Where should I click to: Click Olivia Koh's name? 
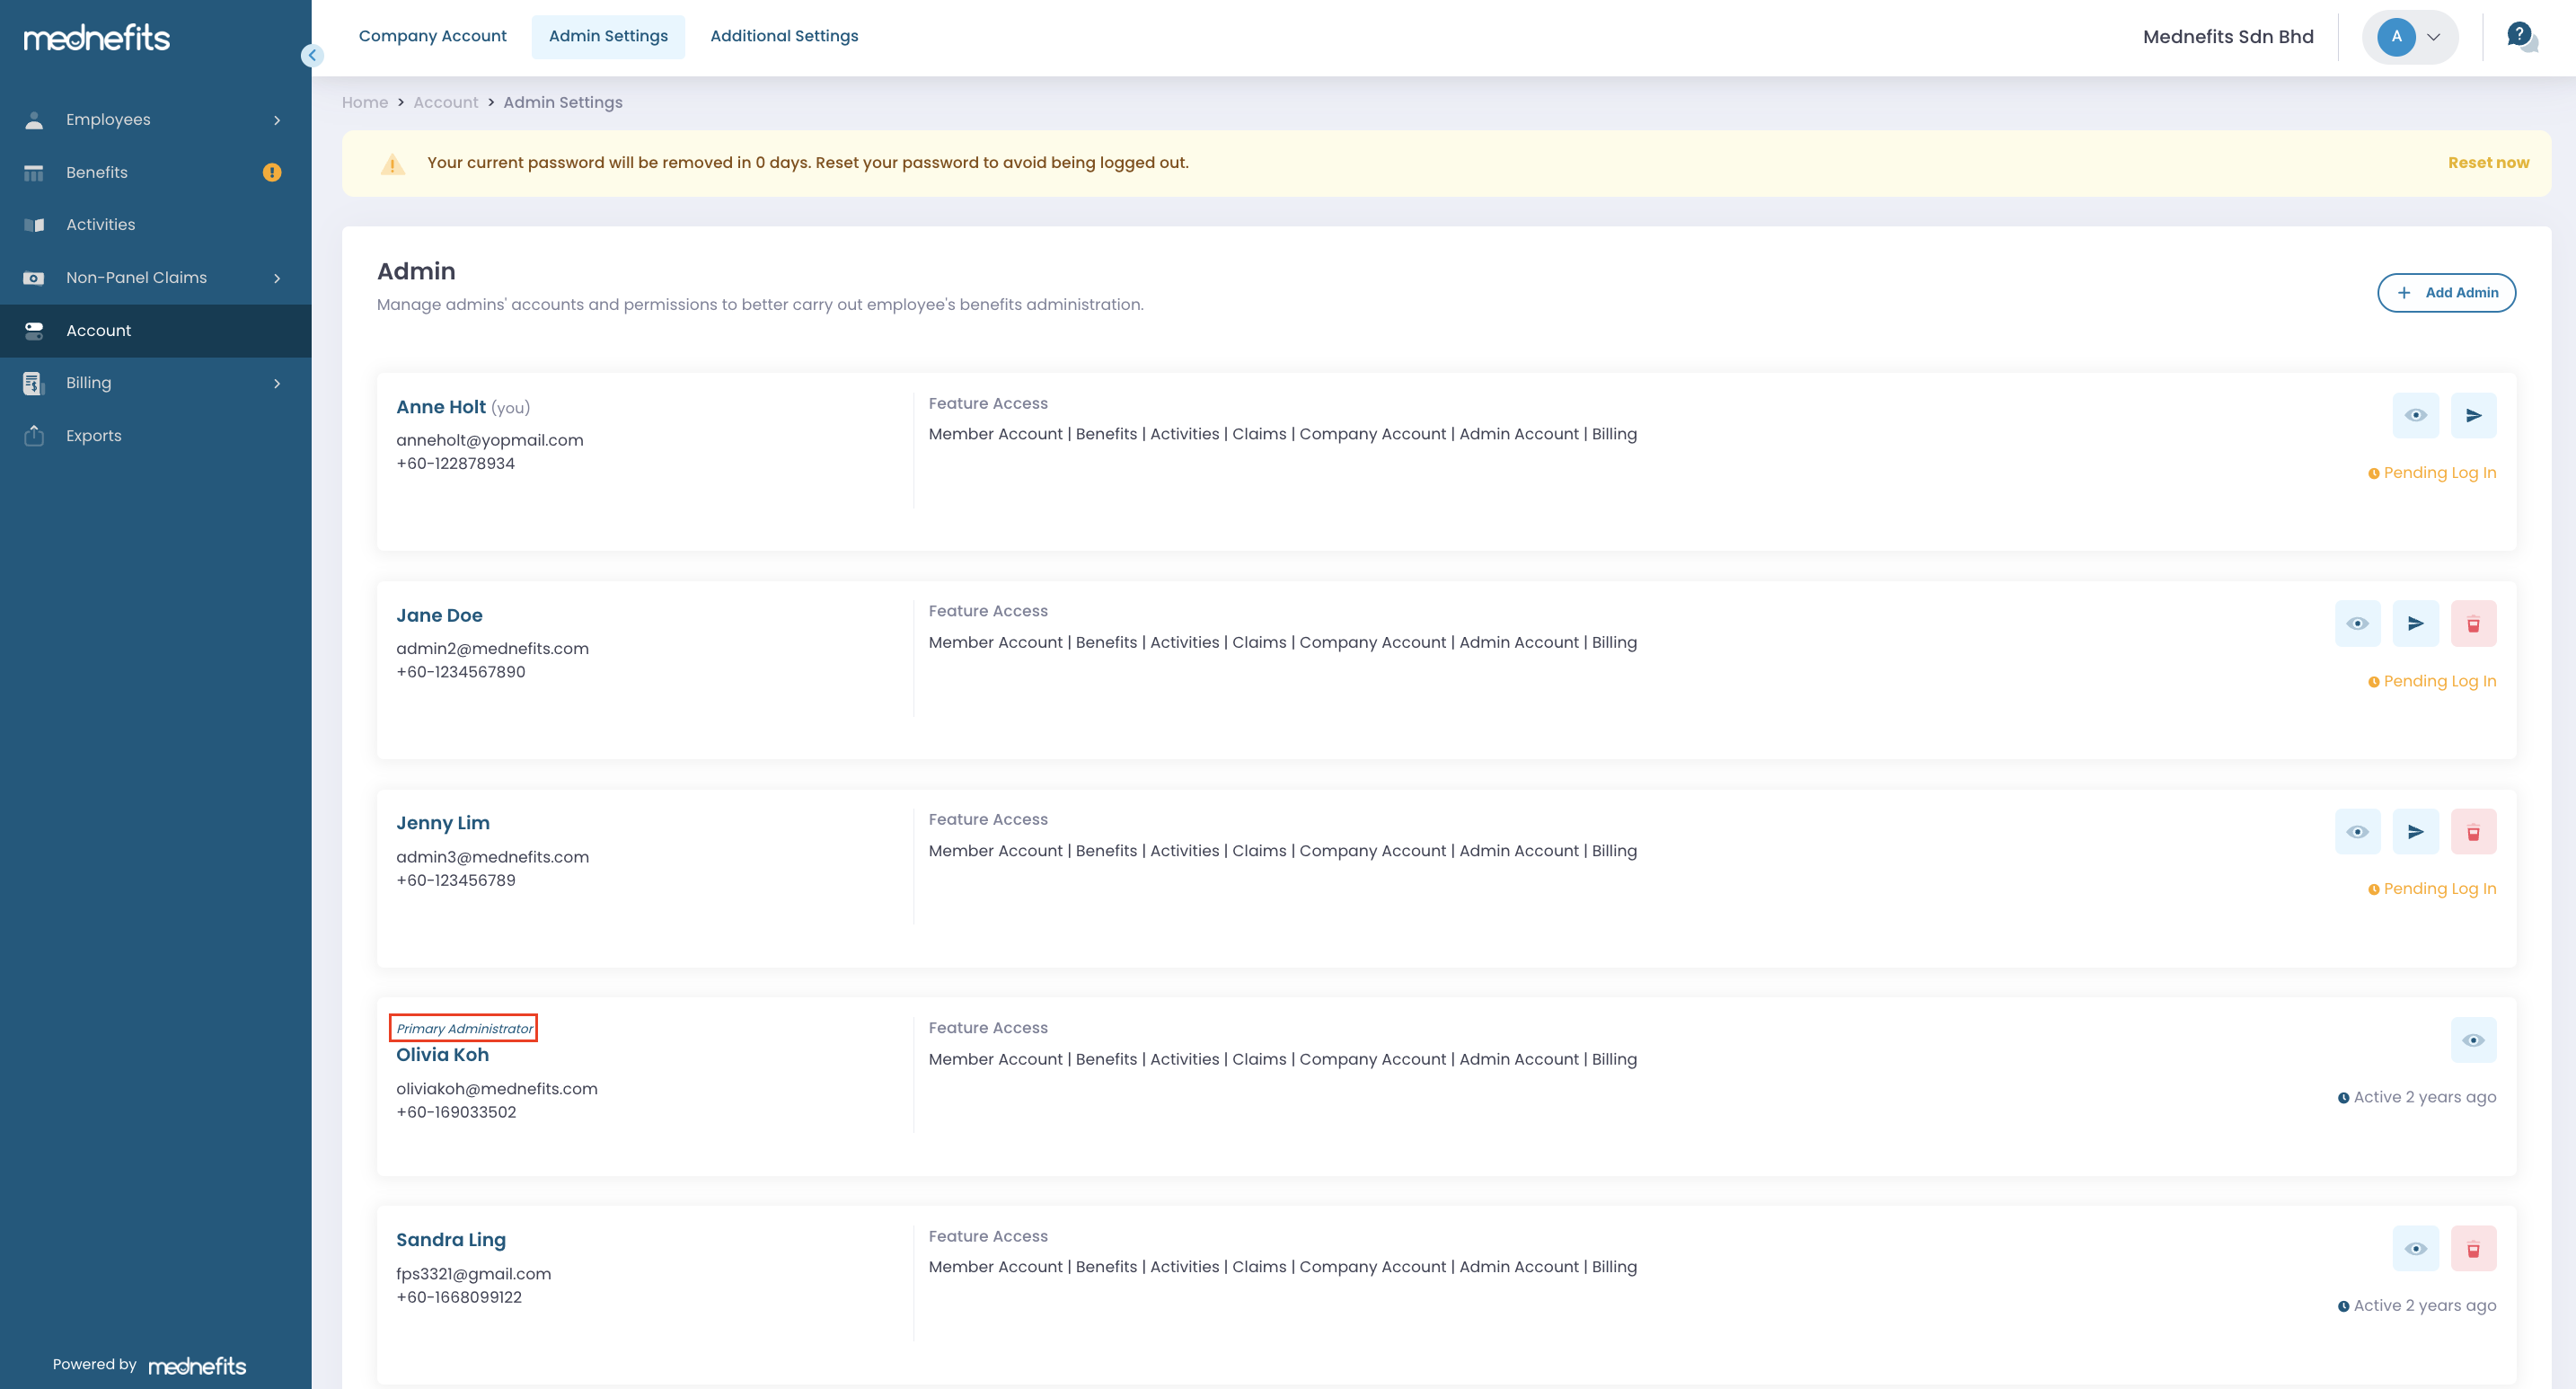[442, 1055]
